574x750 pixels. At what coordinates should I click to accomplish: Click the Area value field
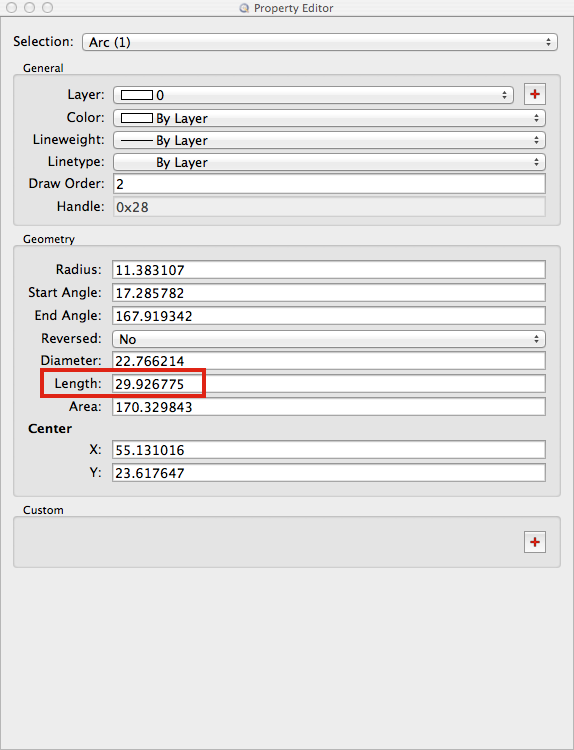(329, 407)
